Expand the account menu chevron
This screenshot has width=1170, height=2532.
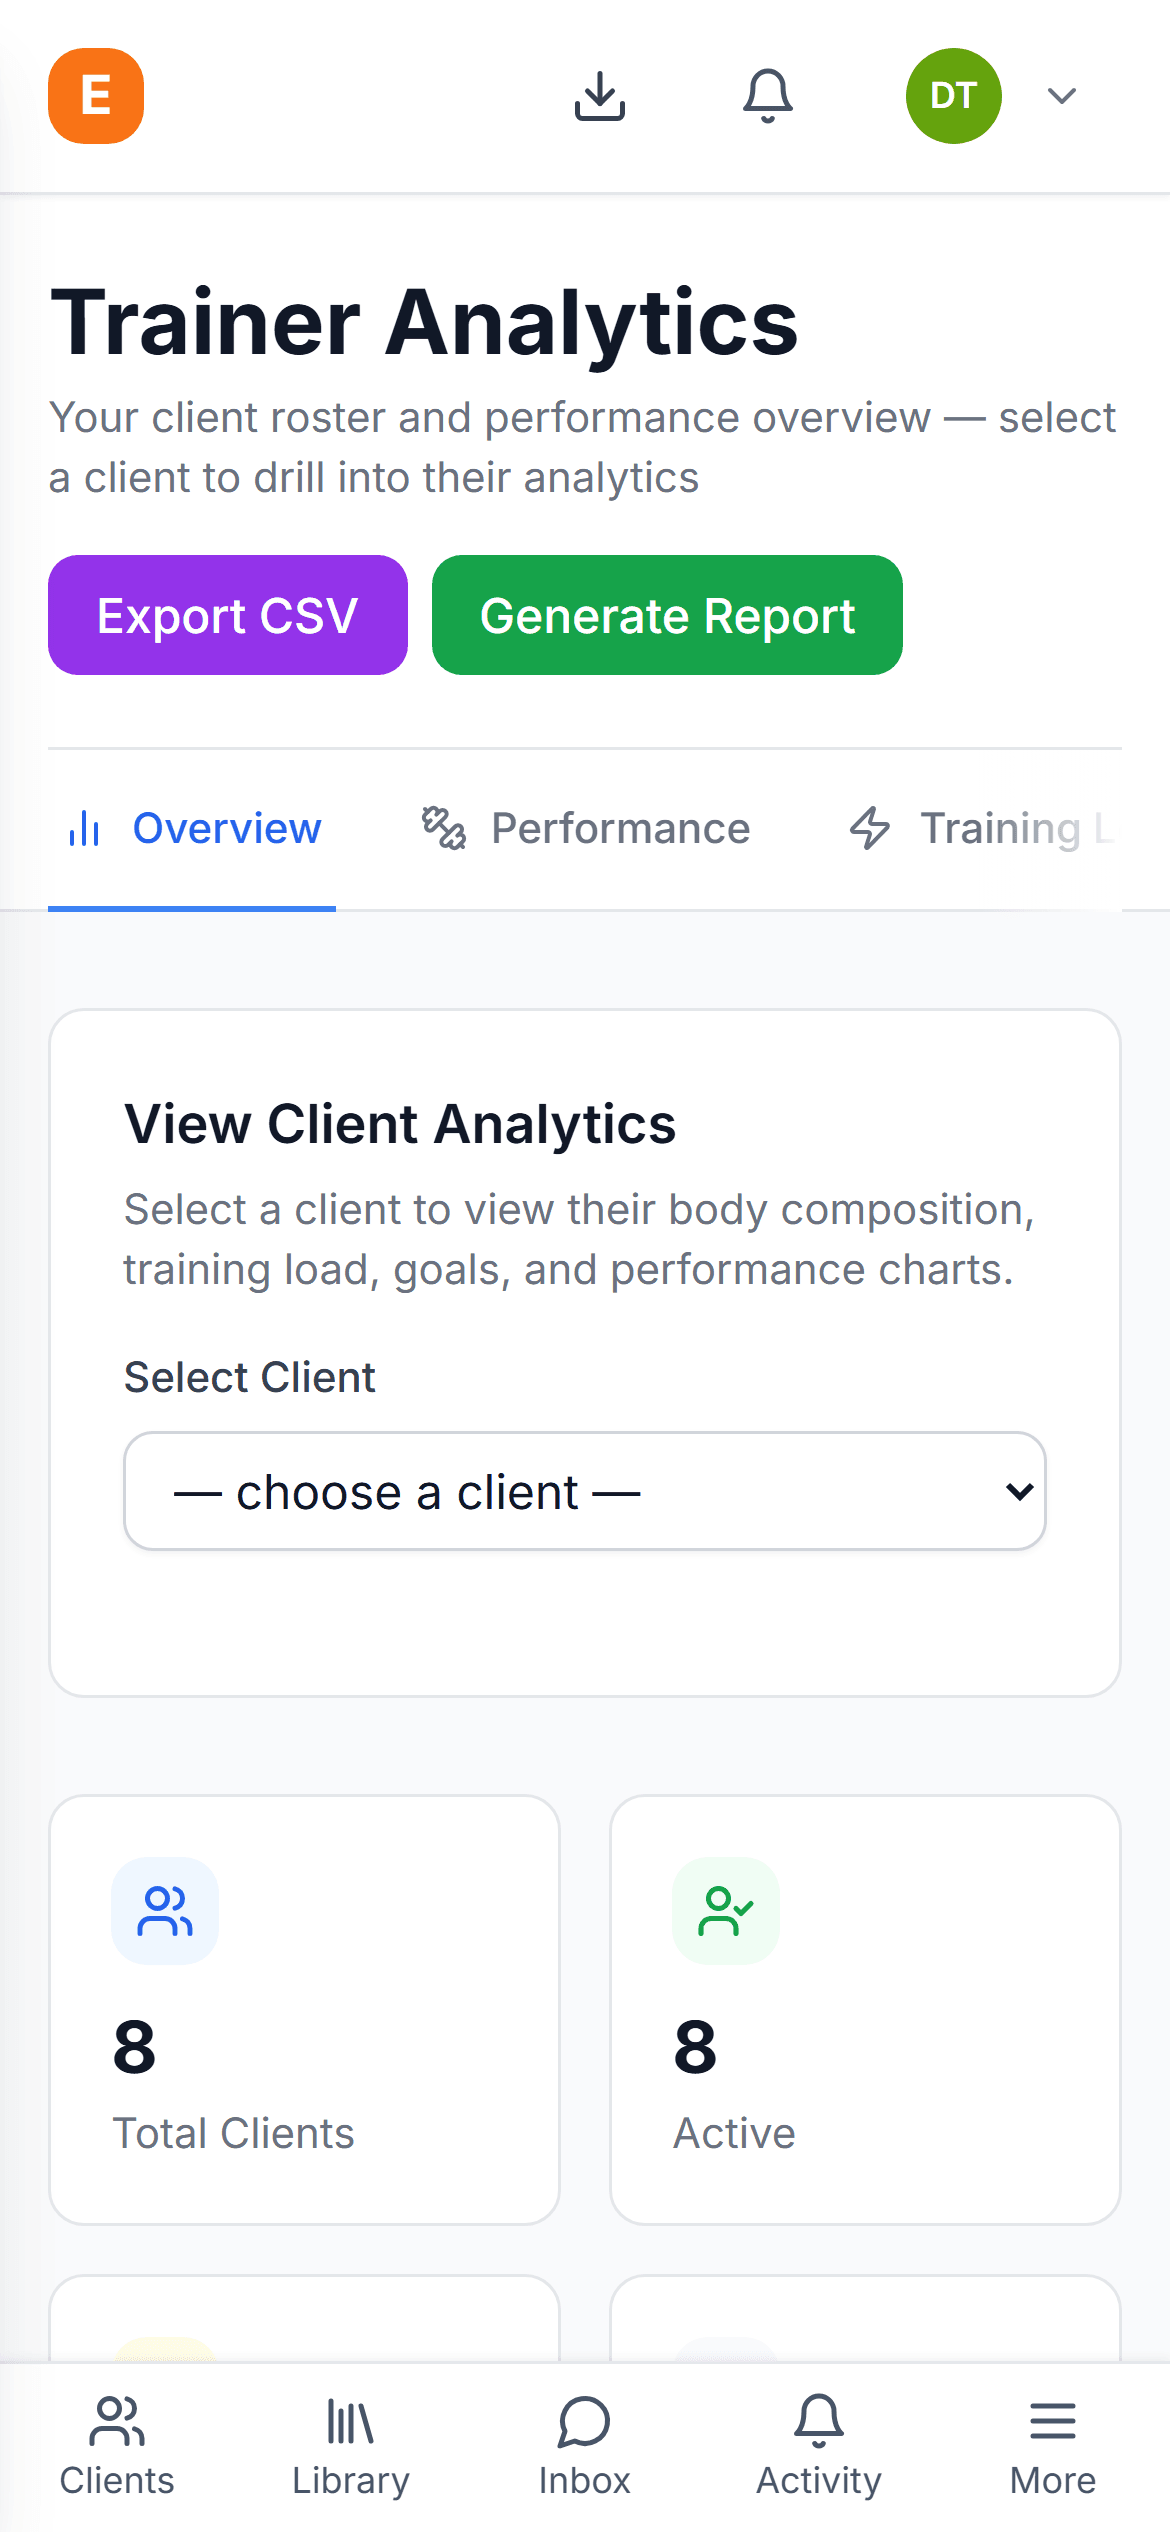click(x=1062, y=96)
